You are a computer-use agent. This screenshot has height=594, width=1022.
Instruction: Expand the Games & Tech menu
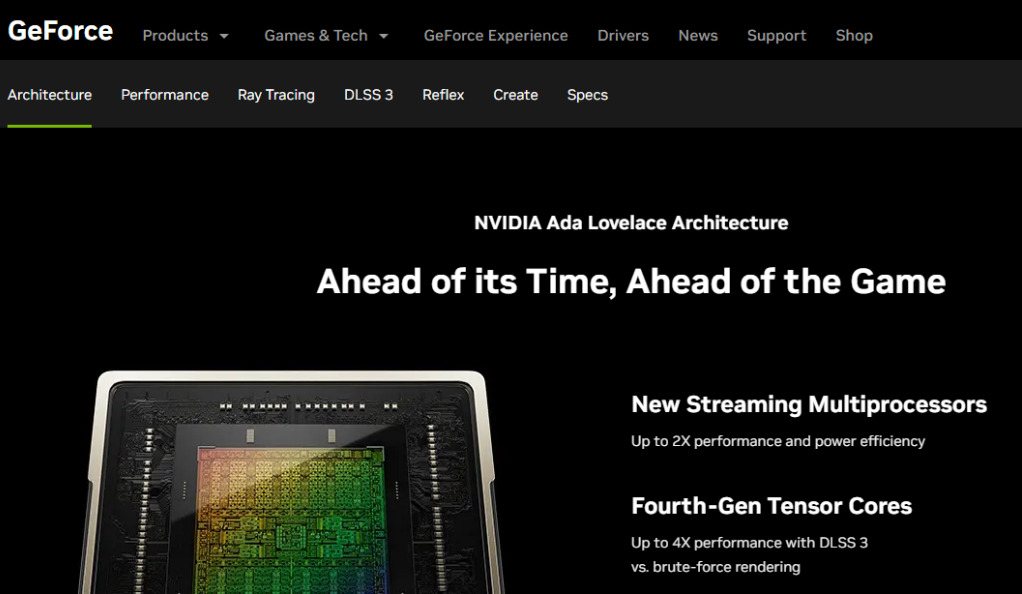click(x=327, y=36)
